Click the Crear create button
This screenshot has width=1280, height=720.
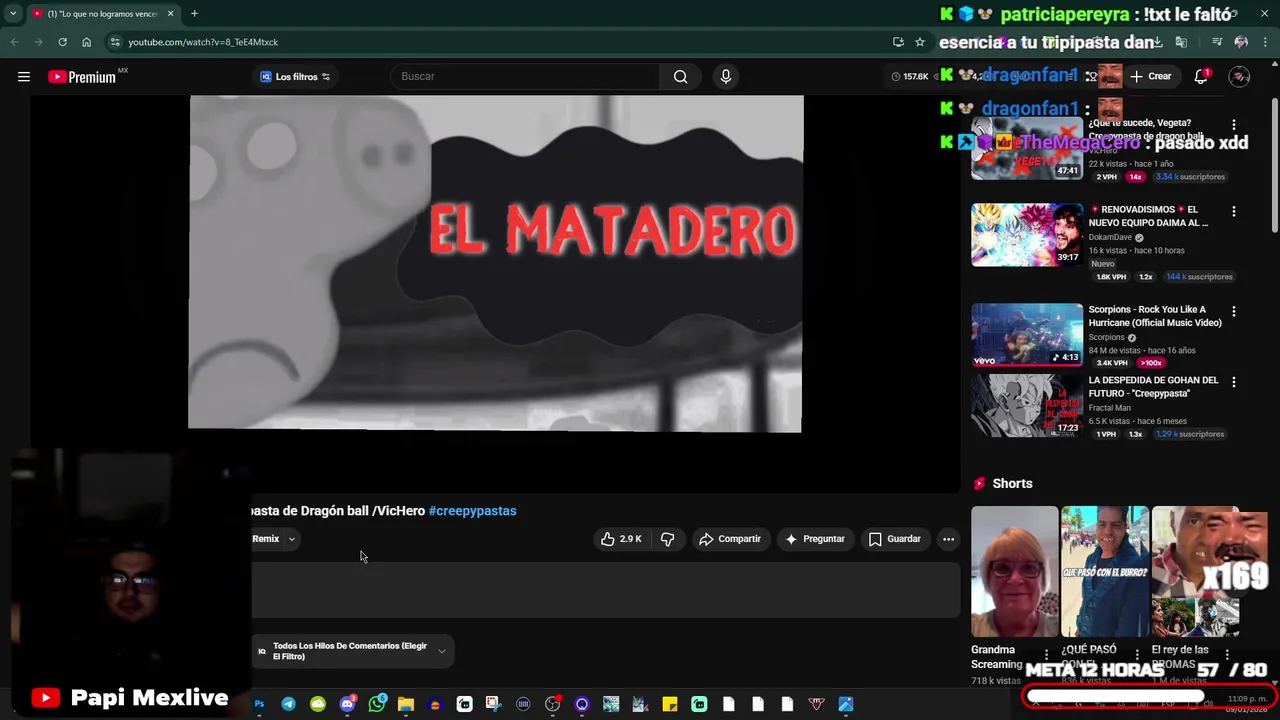point(1150,77)
